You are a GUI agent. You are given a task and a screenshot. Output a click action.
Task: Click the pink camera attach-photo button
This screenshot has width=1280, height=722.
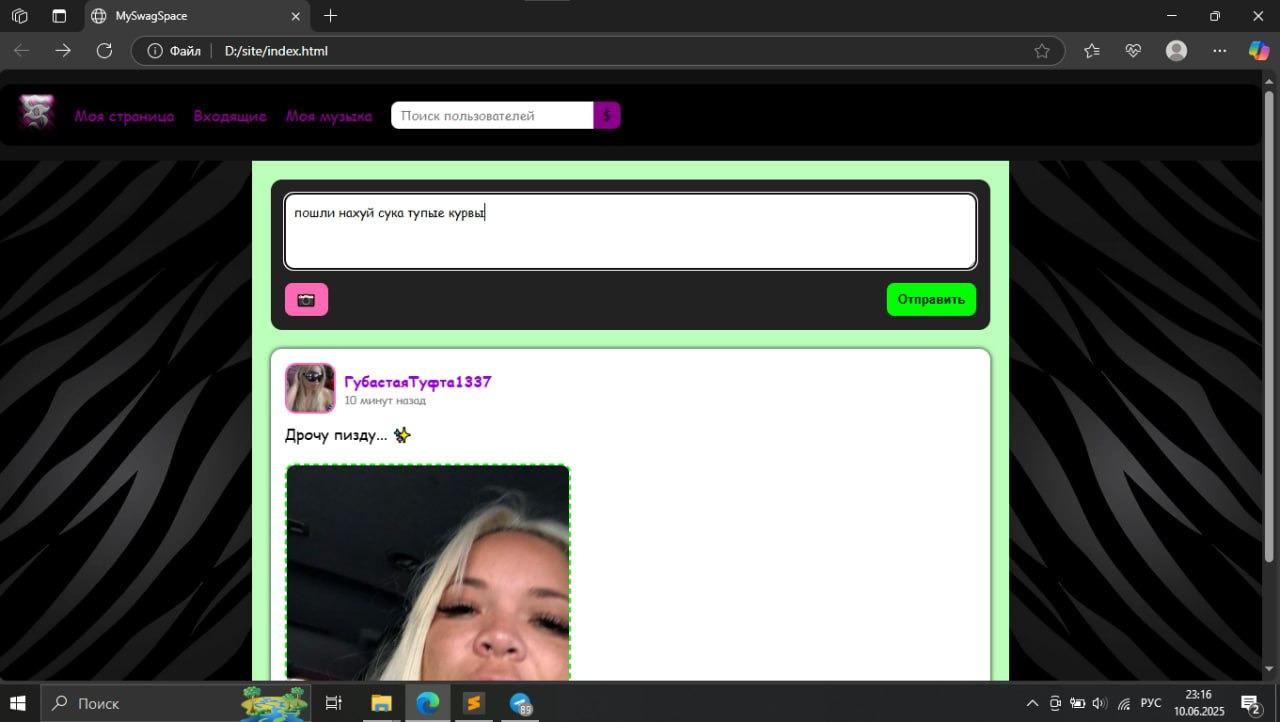point(306,299)
